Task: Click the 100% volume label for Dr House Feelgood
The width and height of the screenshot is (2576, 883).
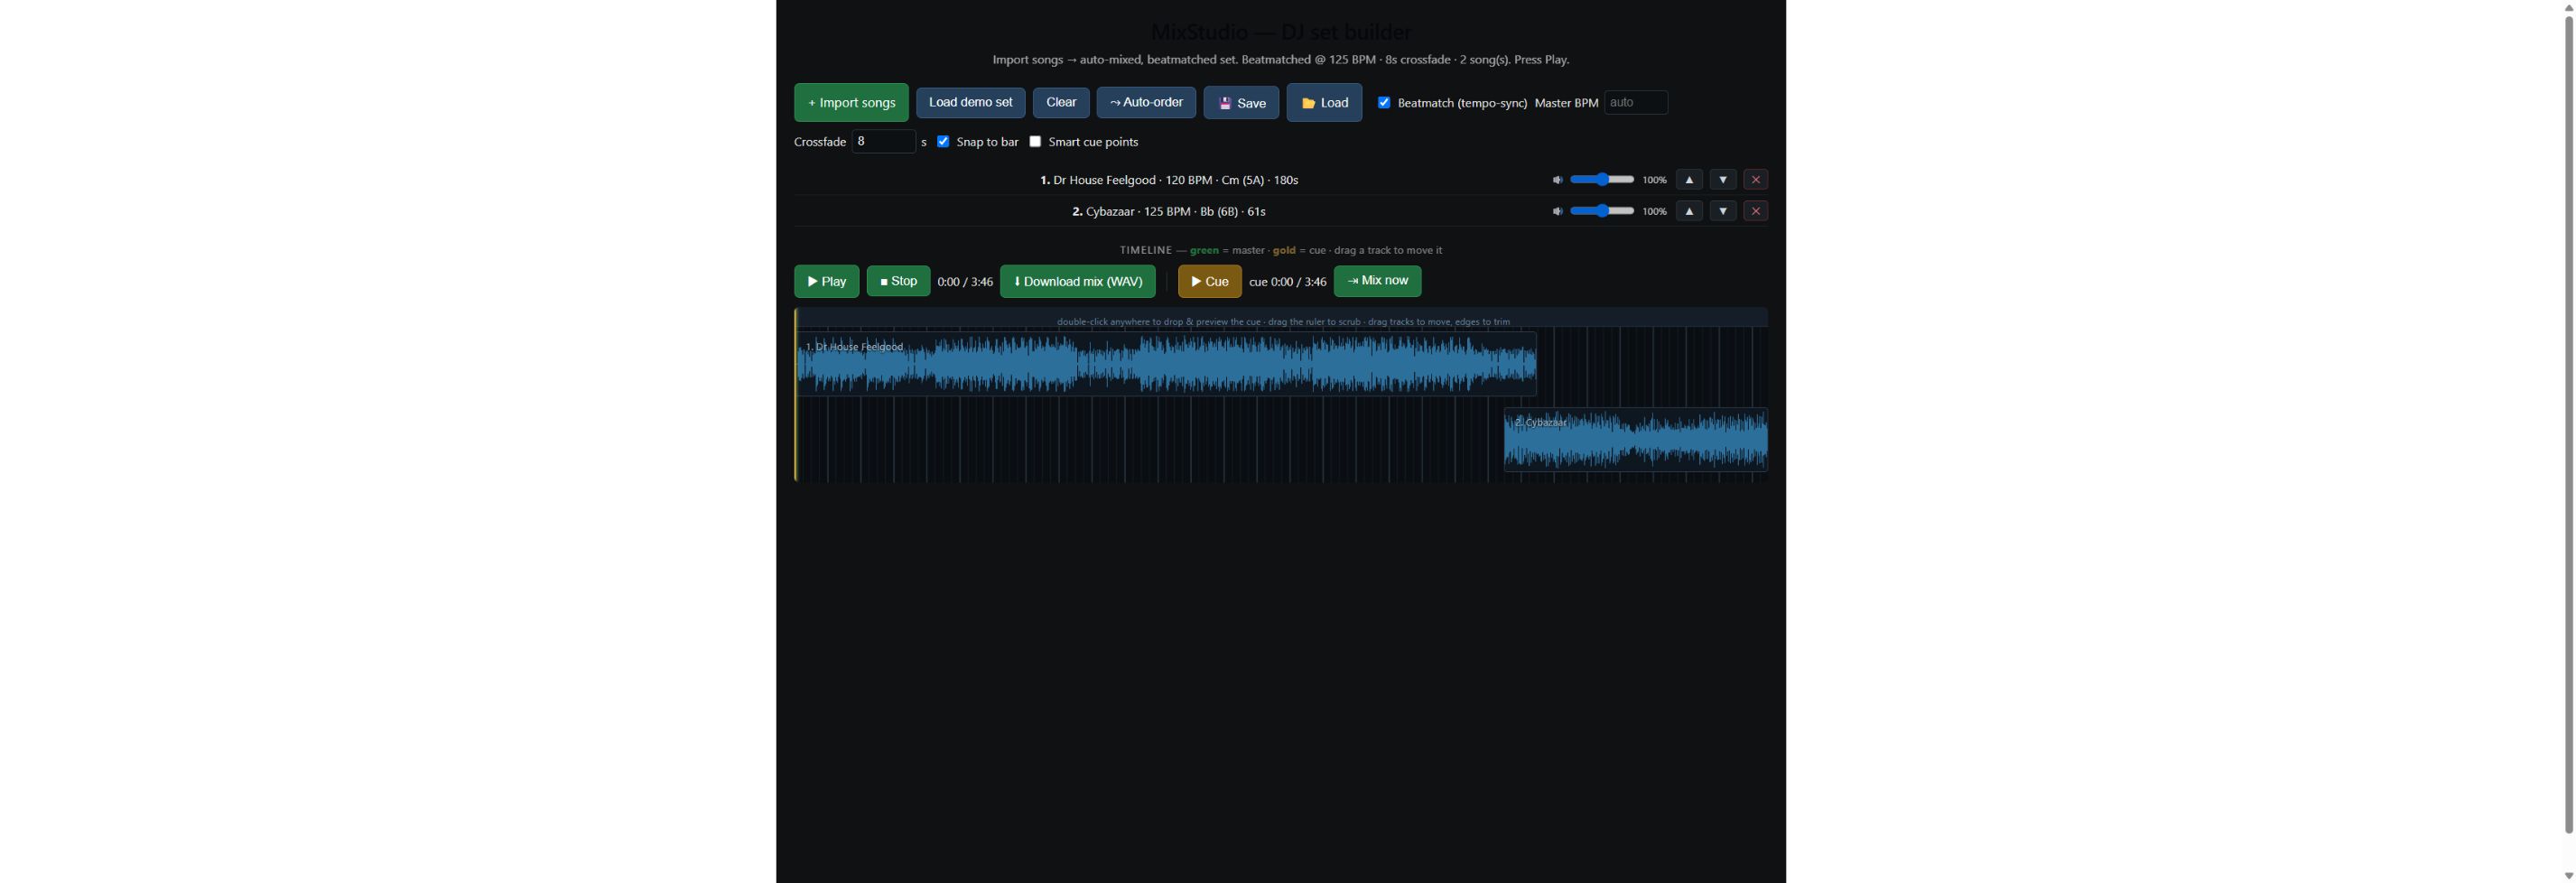Action: (1654, 180)
